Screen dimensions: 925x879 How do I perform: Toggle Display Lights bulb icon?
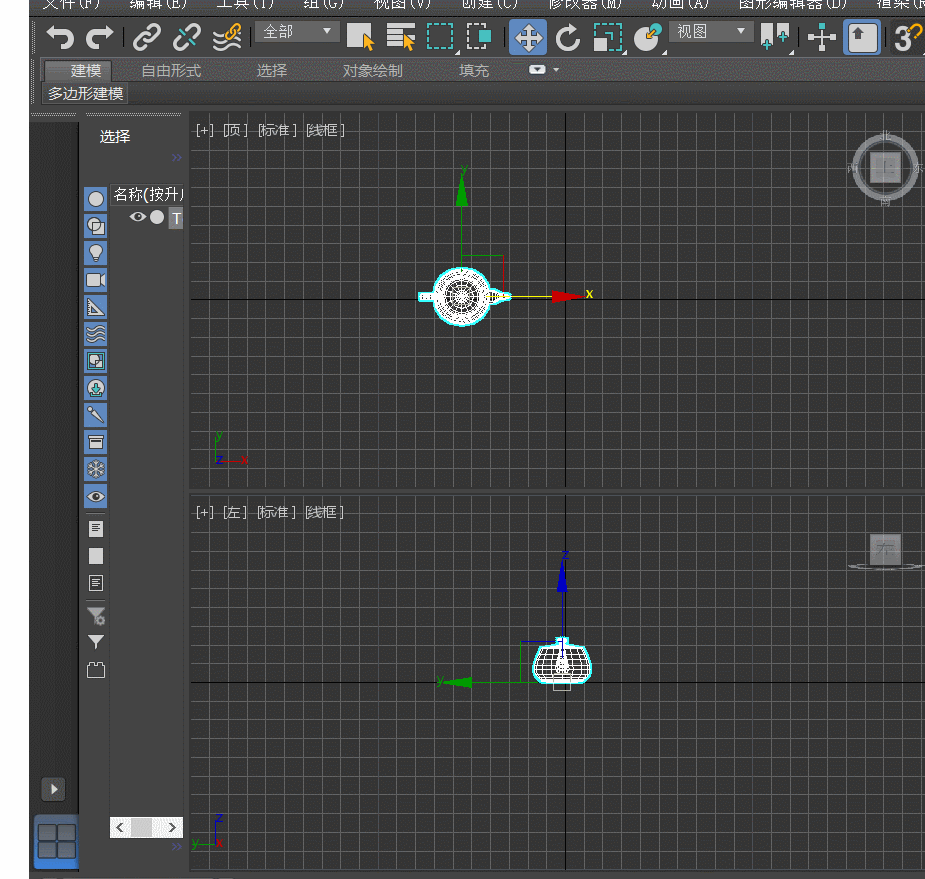96,253
